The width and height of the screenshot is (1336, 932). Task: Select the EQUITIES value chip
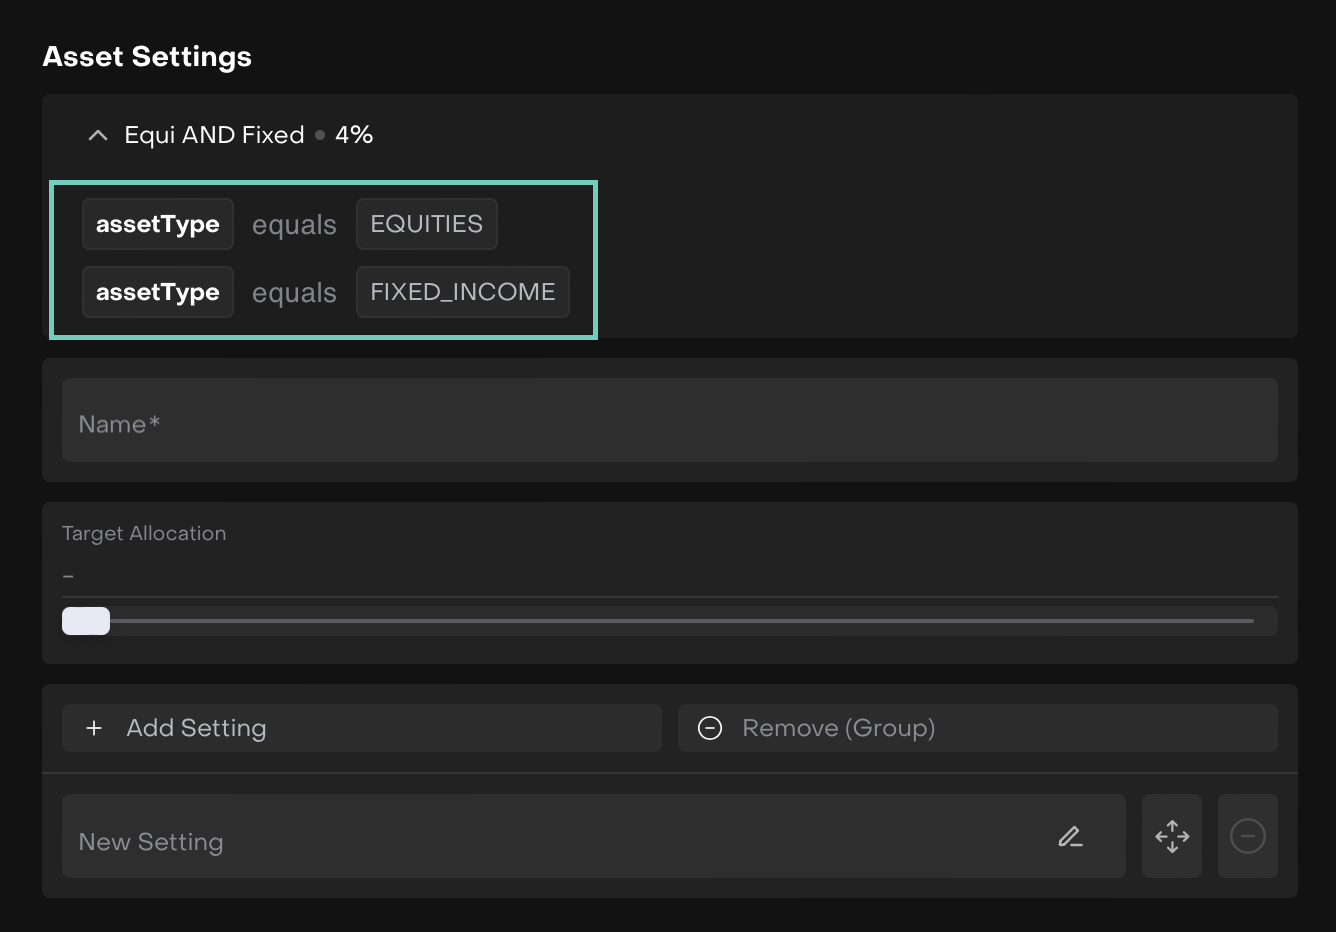(x=426, y=224)
